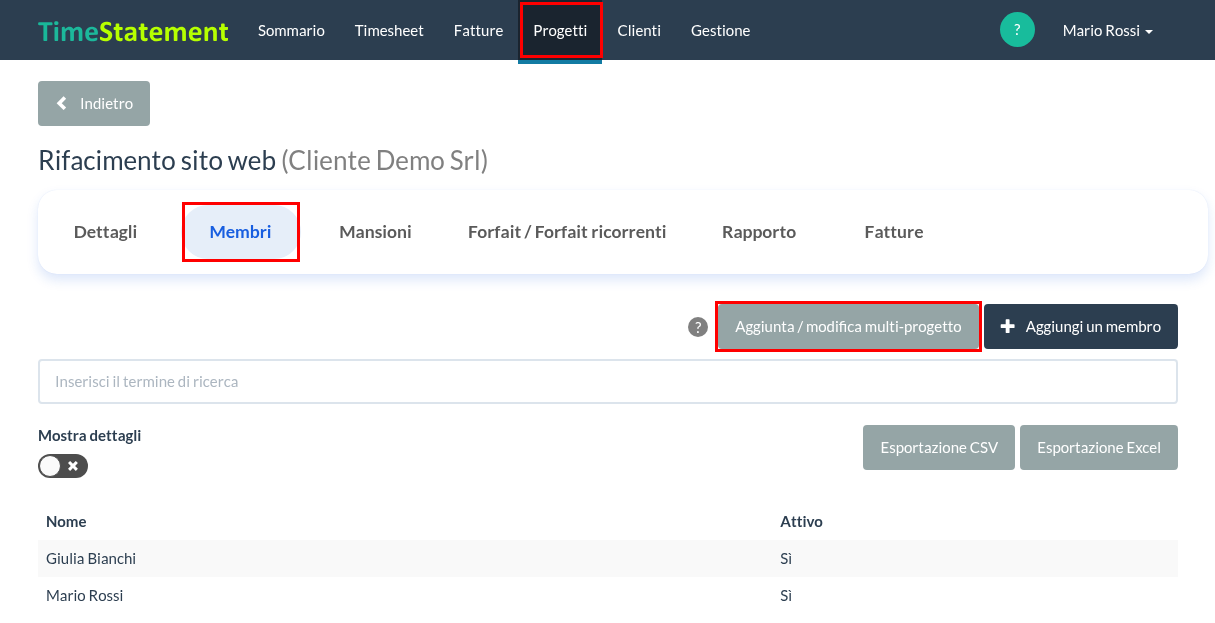Click Aggiungi un membro

tap(1081, 327)
